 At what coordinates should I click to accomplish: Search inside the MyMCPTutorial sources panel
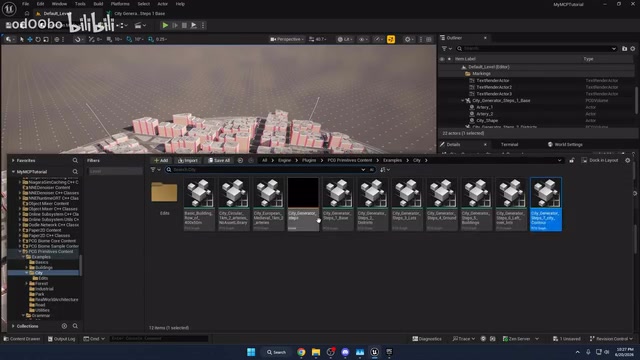[x=75, y=172]
